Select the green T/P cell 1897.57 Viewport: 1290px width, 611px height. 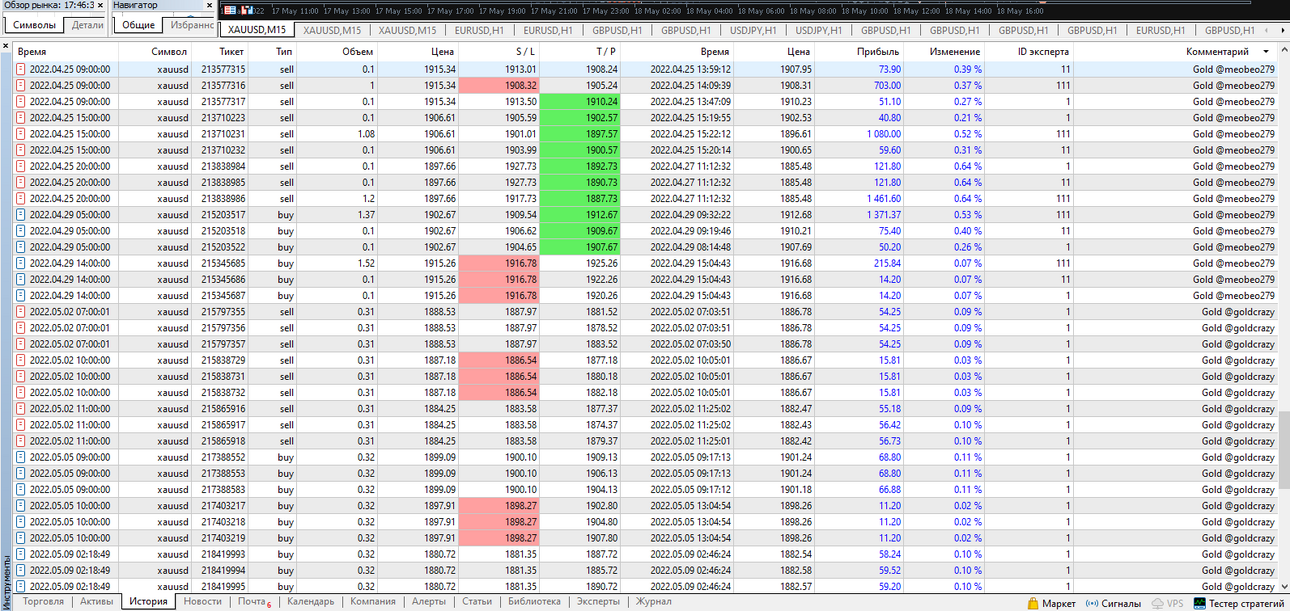(580, 134)
